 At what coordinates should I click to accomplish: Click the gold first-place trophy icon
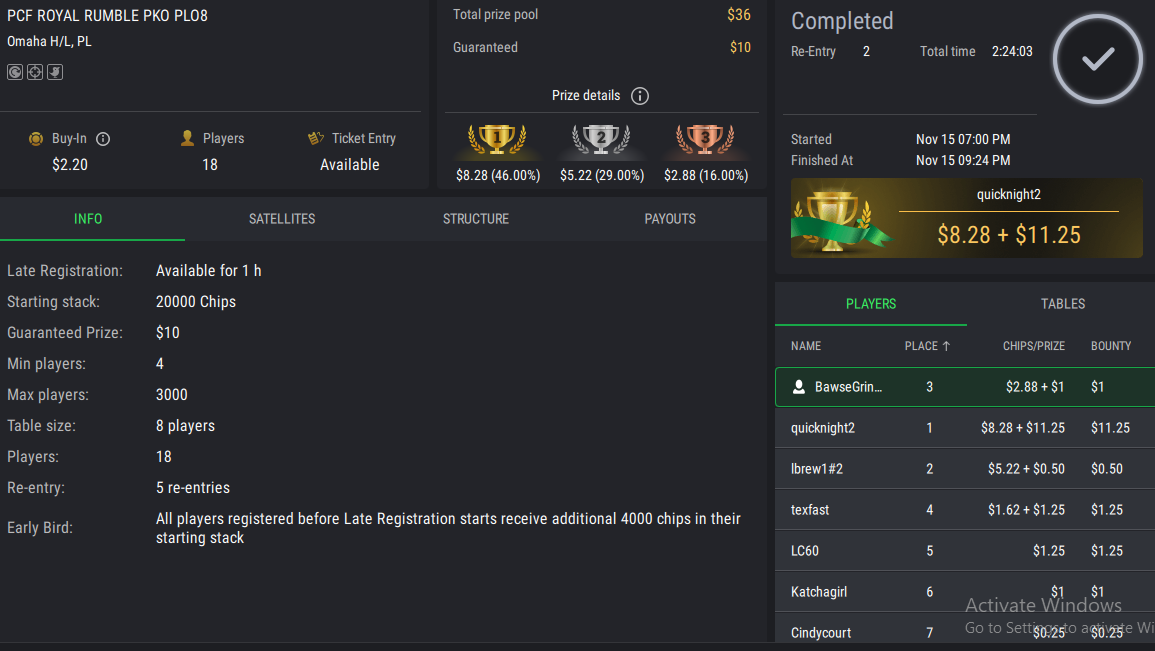497,140
